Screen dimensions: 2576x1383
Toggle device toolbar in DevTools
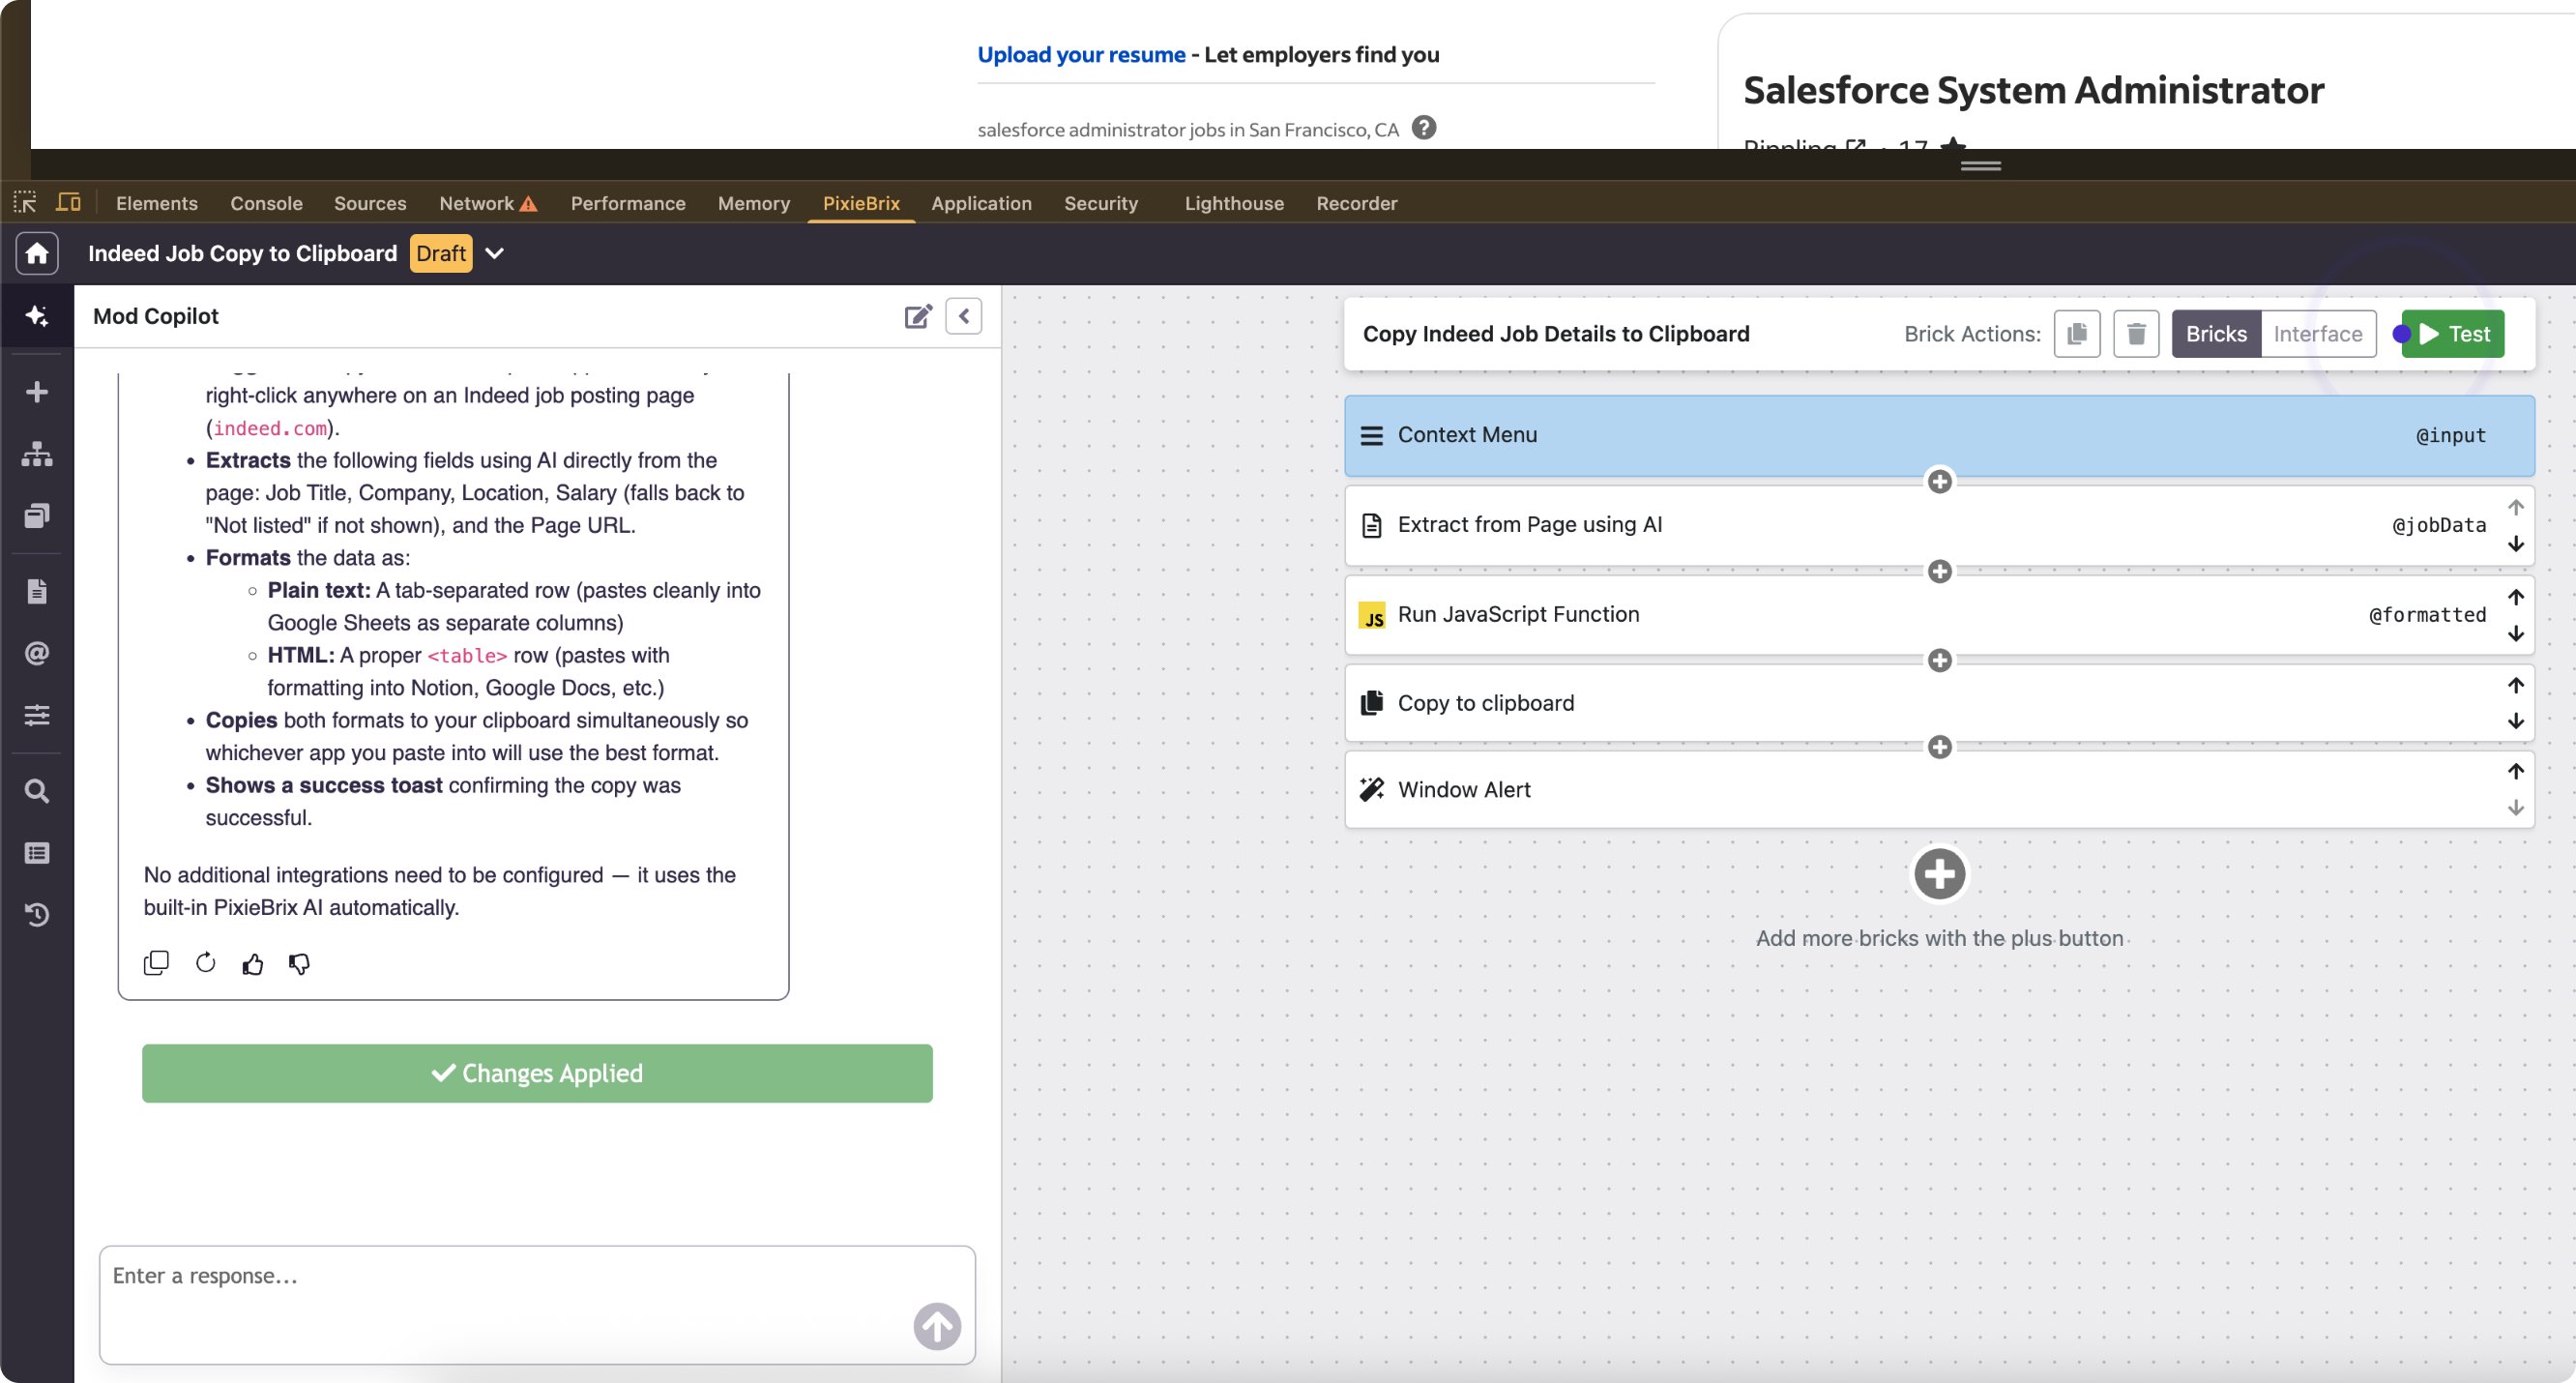(68, 203)
